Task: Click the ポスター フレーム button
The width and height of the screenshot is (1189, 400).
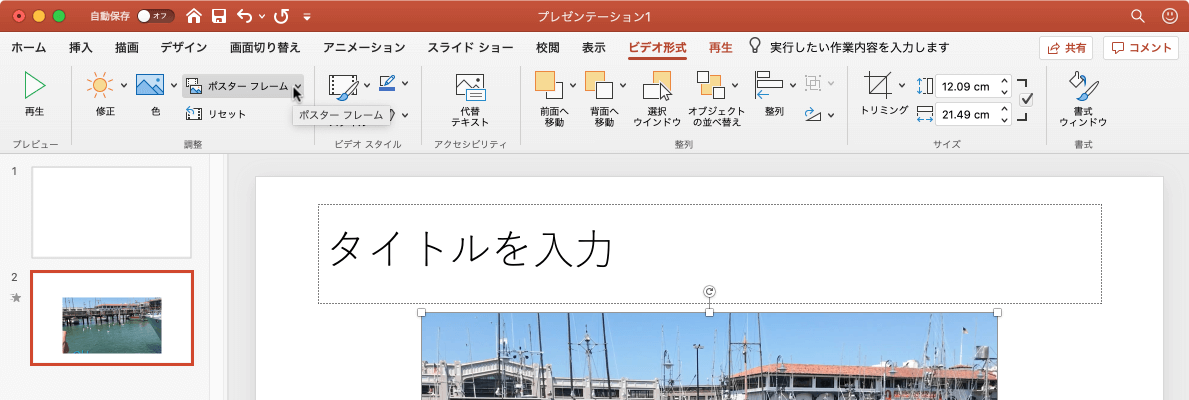Action: tap(237, 86)
